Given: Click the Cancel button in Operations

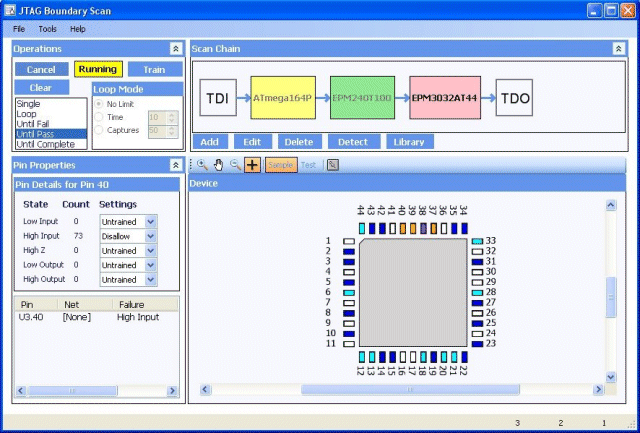Looking at the screenshot, I should pos(41,69).
